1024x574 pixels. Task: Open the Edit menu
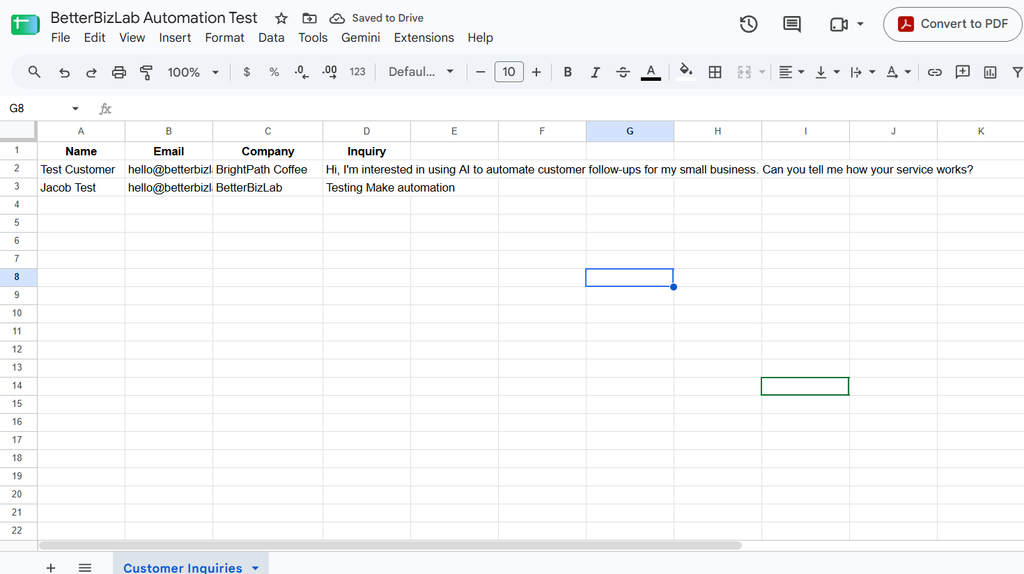pyautogui.click(x=94, y=38)
